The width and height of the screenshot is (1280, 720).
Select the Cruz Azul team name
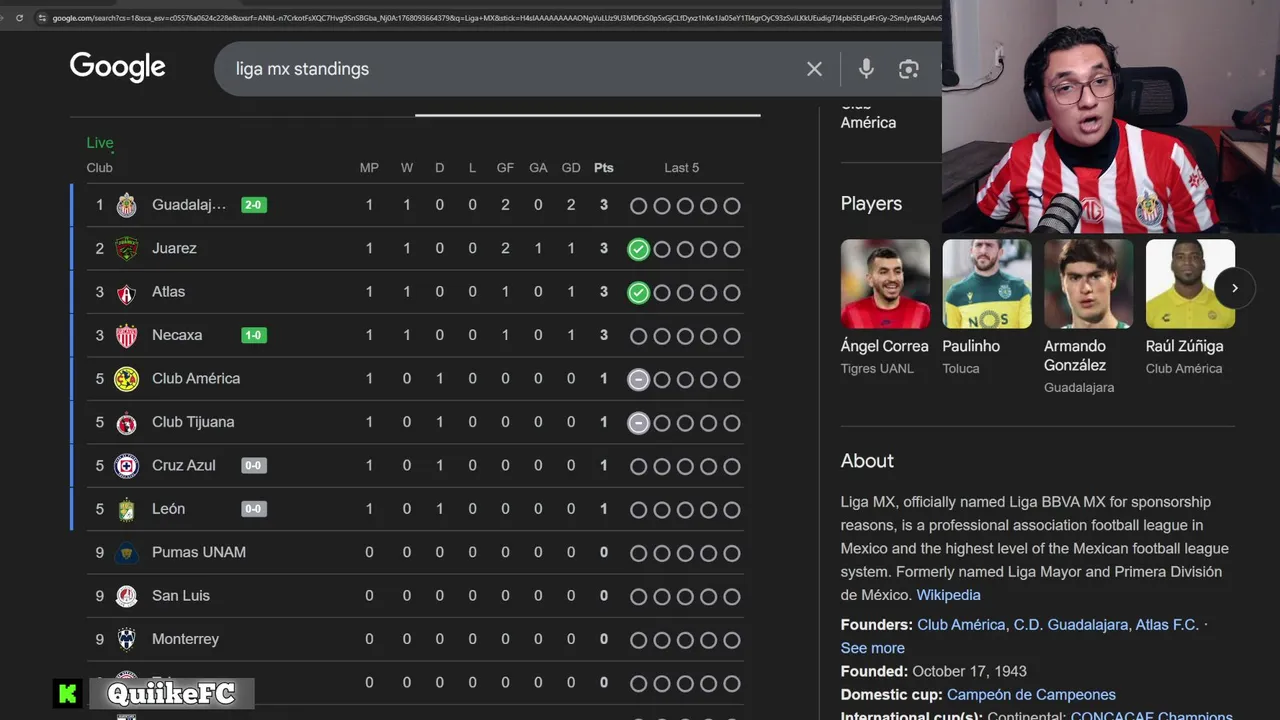(184, 465)
